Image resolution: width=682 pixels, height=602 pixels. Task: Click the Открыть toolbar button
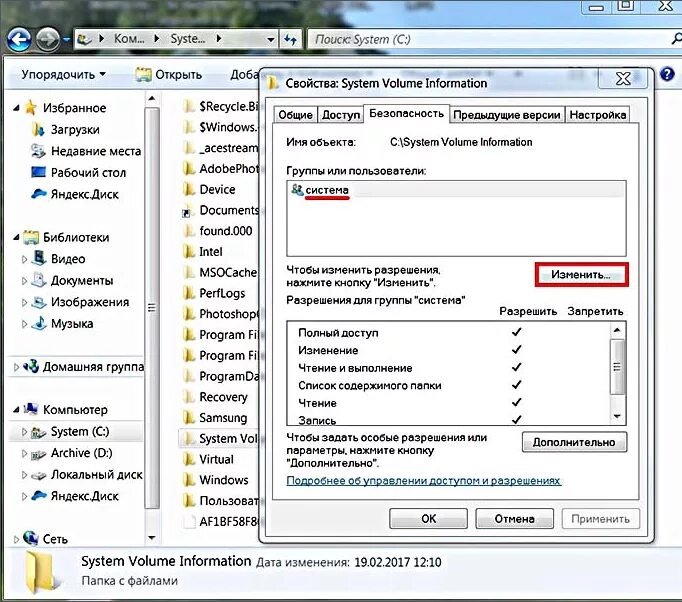pos(169,74)
